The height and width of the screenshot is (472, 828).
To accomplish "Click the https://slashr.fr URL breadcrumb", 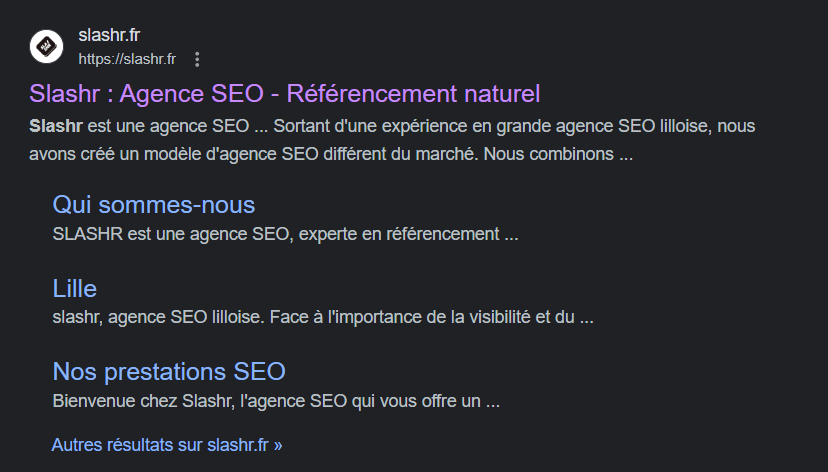I will tap(127, 59).
